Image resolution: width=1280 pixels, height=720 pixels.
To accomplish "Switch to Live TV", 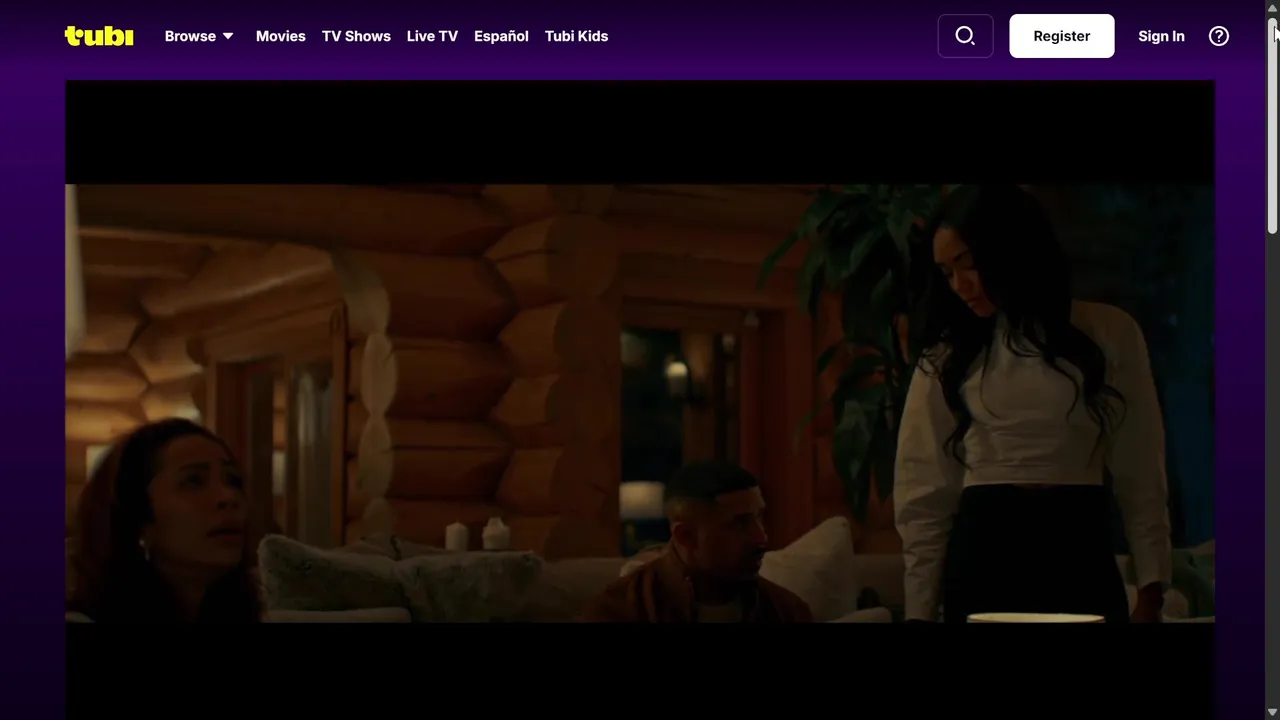I will (x=432, y=36).
